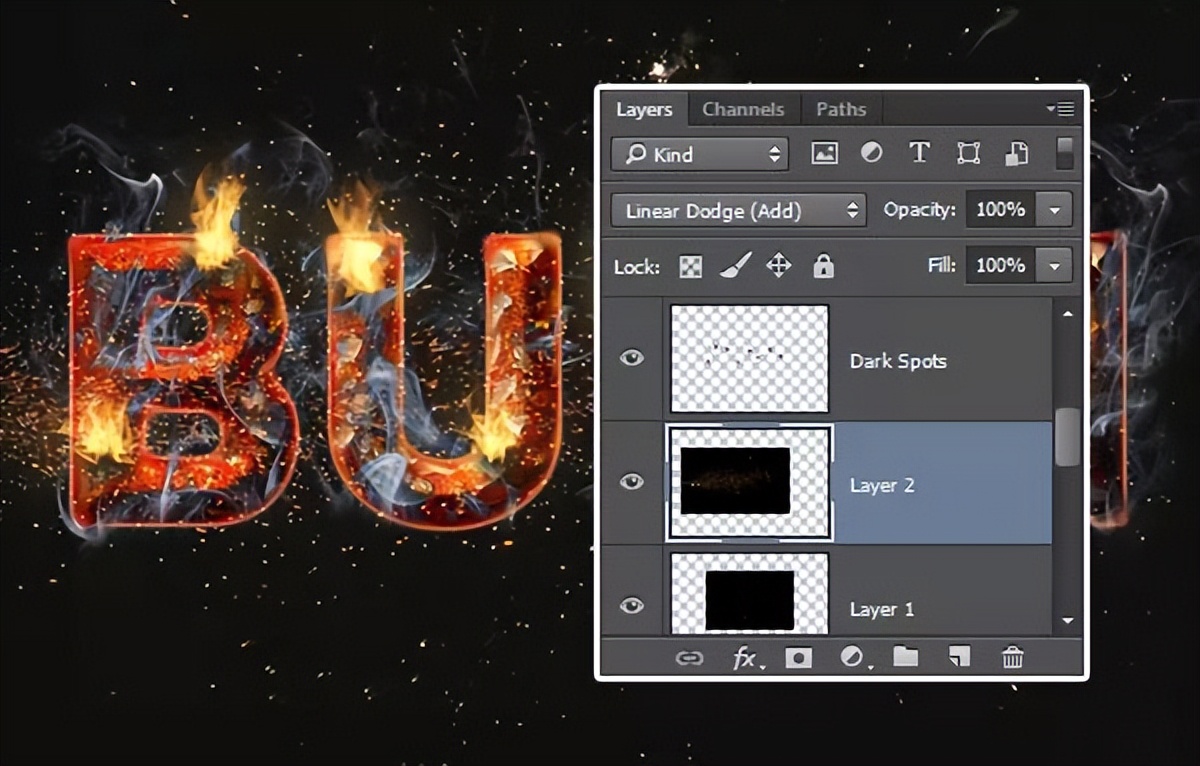This screenshot has height=766, width=1200.
Task: Filter layers by pixel layer icon
Action: 824,154
